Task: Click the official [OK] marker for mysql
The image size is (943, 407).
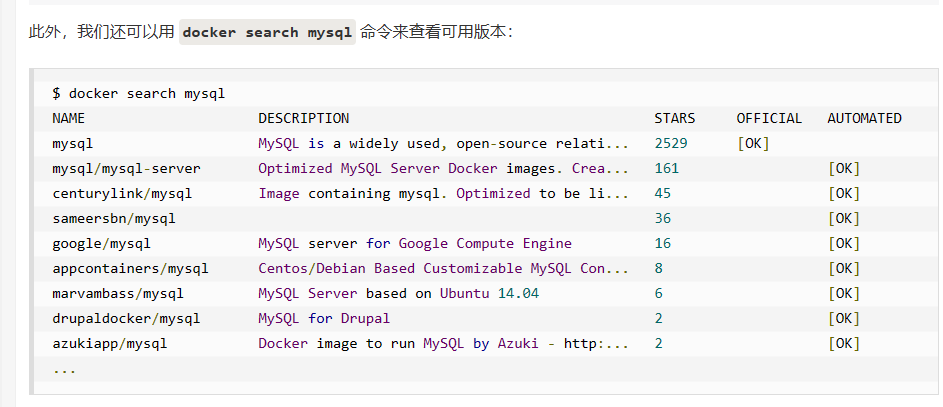Action: coord(753,143)
